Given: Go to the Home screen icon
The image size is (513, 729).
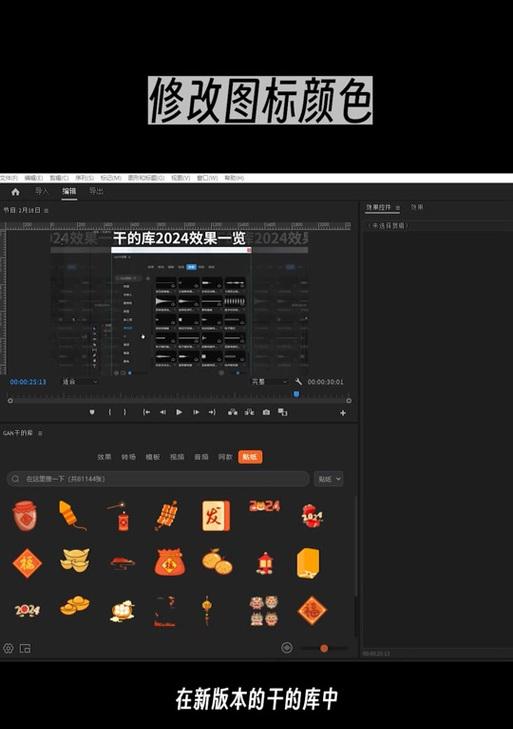Looking at the screenshot, I should coord(15,192).
